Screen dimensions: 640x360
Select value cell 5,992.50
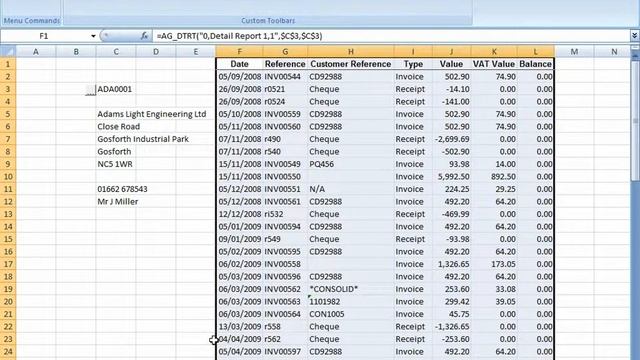[x=451, y=177]
